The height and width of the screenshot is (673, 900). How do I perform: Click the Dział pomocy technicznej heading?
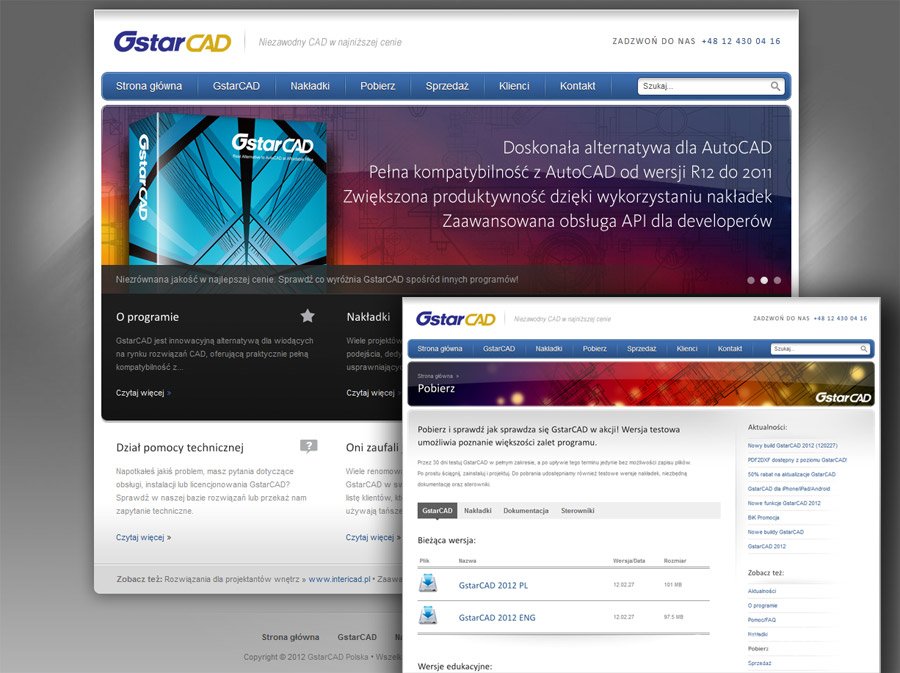[180, 448]
